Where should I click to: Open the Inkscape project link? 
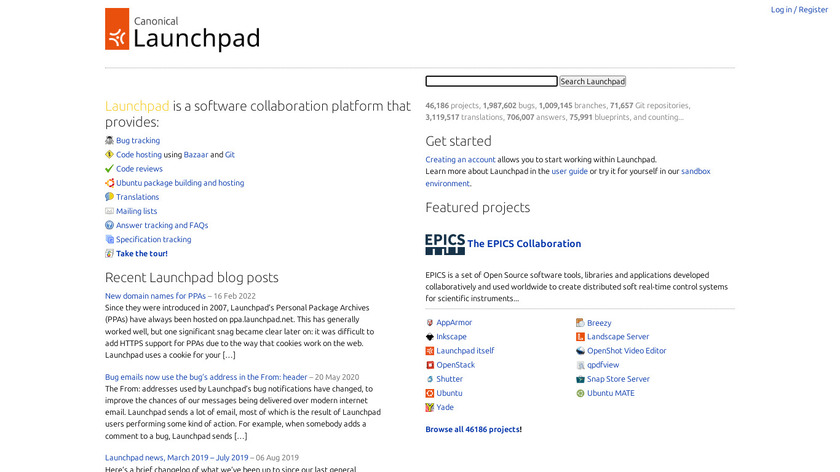tap(451, 336)
